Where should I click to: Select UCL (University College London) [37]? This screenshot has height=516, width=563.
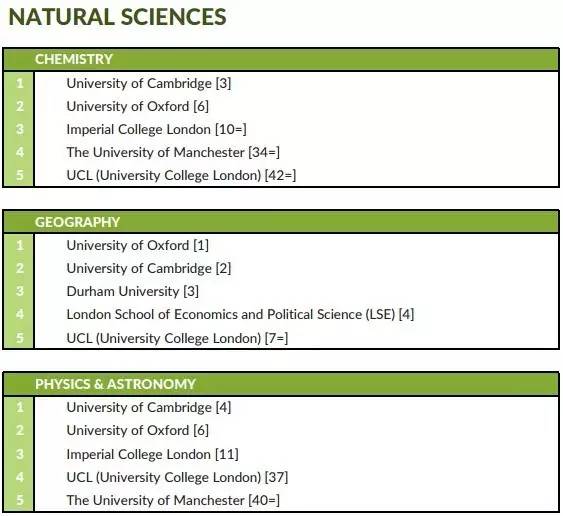[177, 477]
